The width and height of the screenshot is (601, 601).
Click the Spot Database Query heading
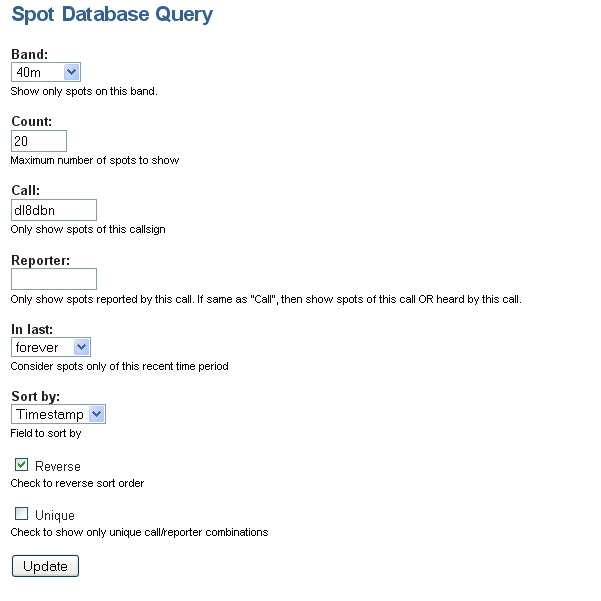(112, 15)
